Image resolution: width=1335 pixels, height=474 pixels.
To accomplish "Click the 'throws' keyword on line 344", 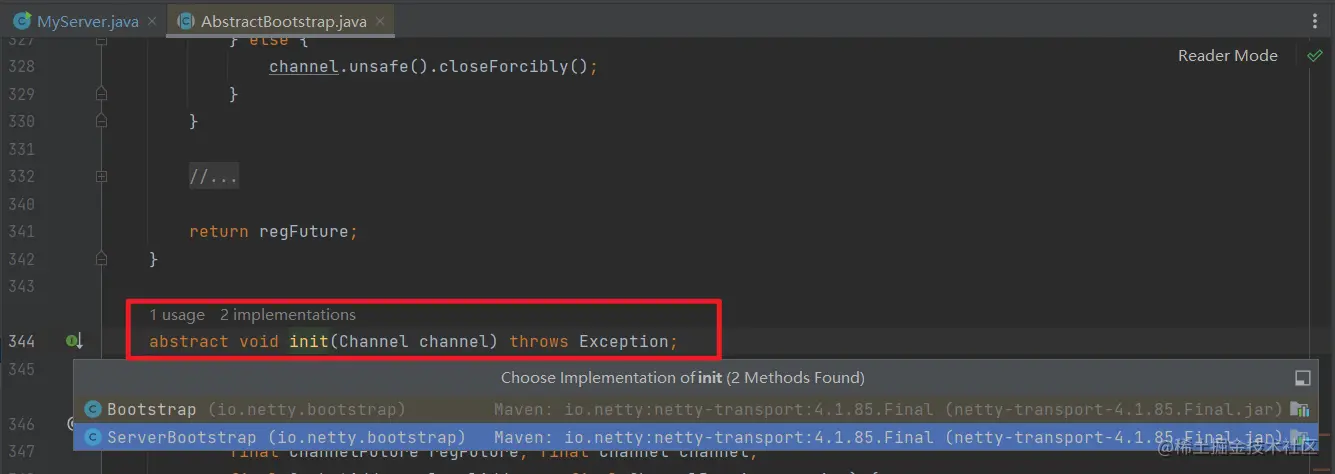I will [539, 342].
